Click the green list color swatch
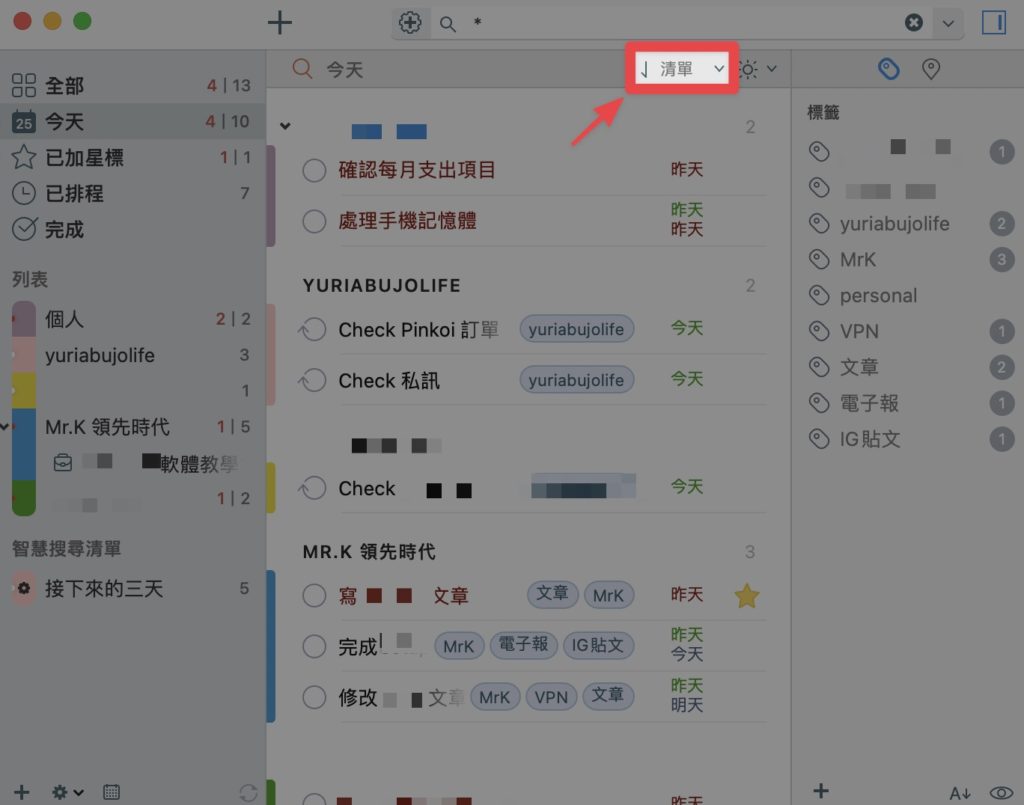The width and height of the screenshot is (1024, 805). tap(24, 498)
